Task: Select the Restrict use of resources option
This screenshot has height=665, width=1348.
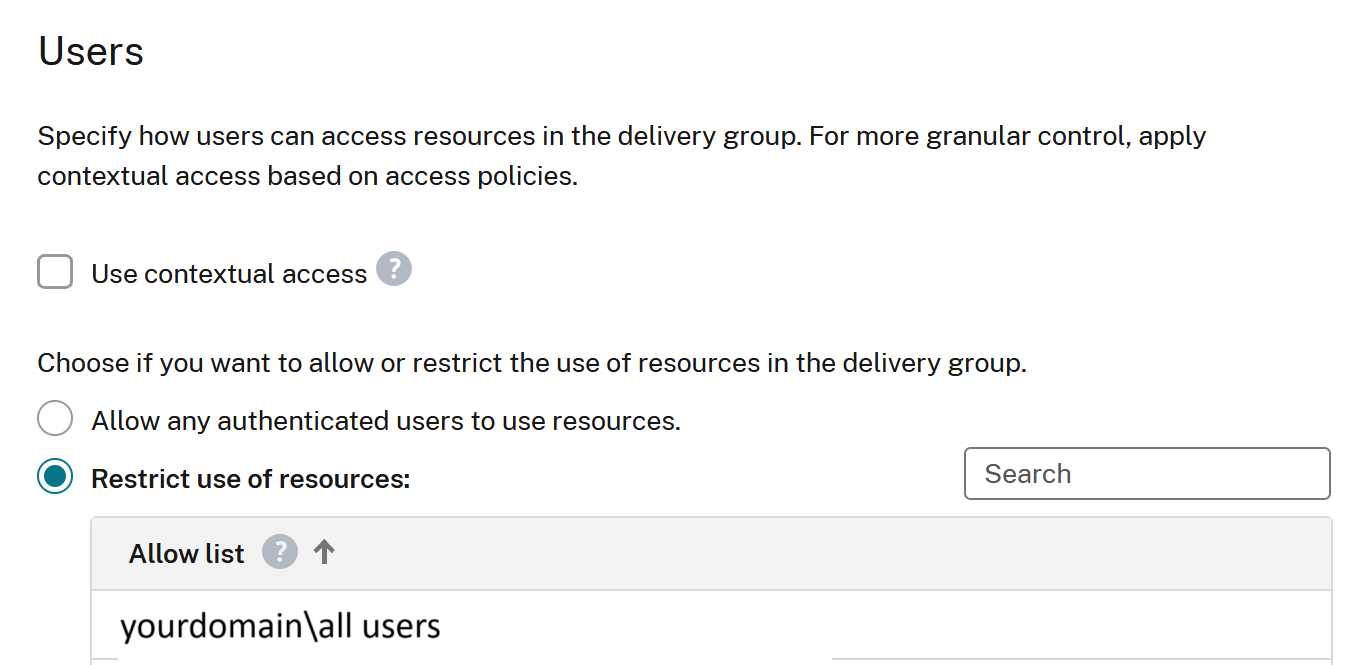Action: (55, 477)
